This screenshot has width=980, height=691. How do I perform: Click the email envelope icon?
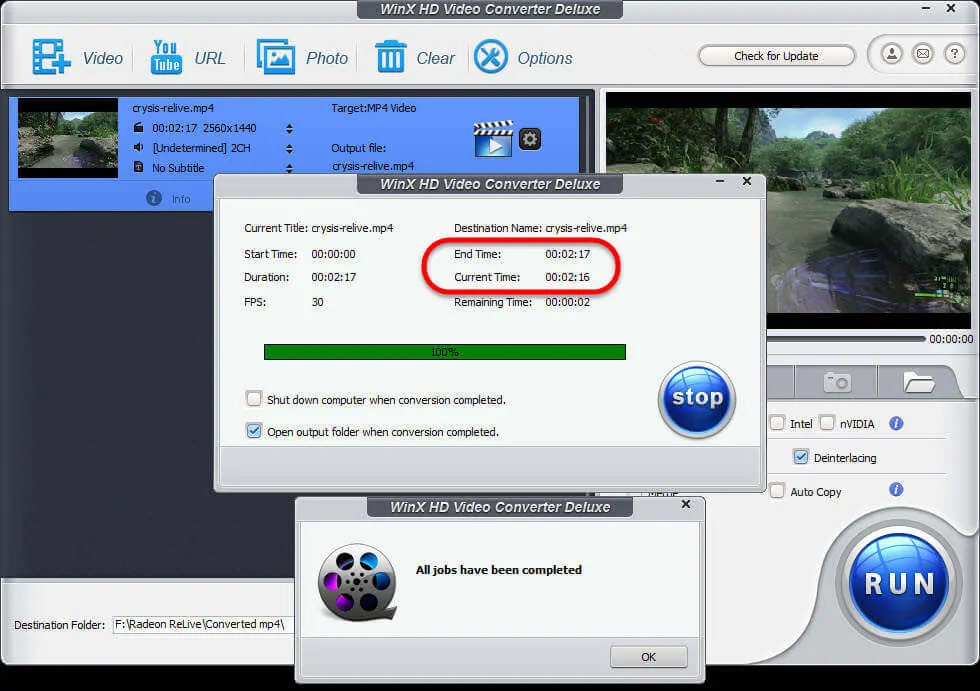pos(923,54)
